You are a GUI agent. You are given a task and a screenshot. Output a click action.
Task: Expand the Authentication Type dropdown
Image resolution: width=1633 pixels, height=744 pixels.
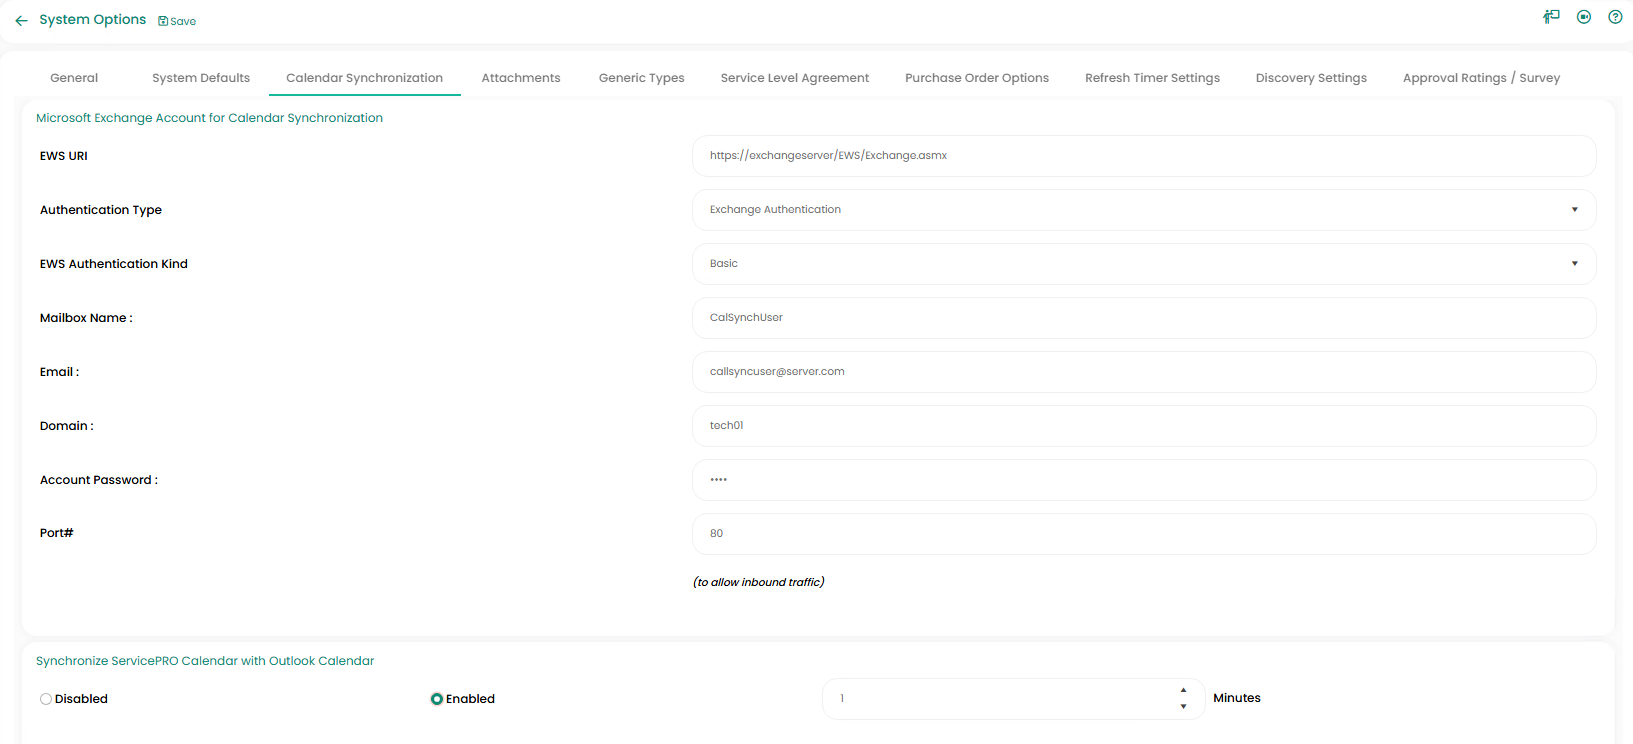pos(1574,210)
